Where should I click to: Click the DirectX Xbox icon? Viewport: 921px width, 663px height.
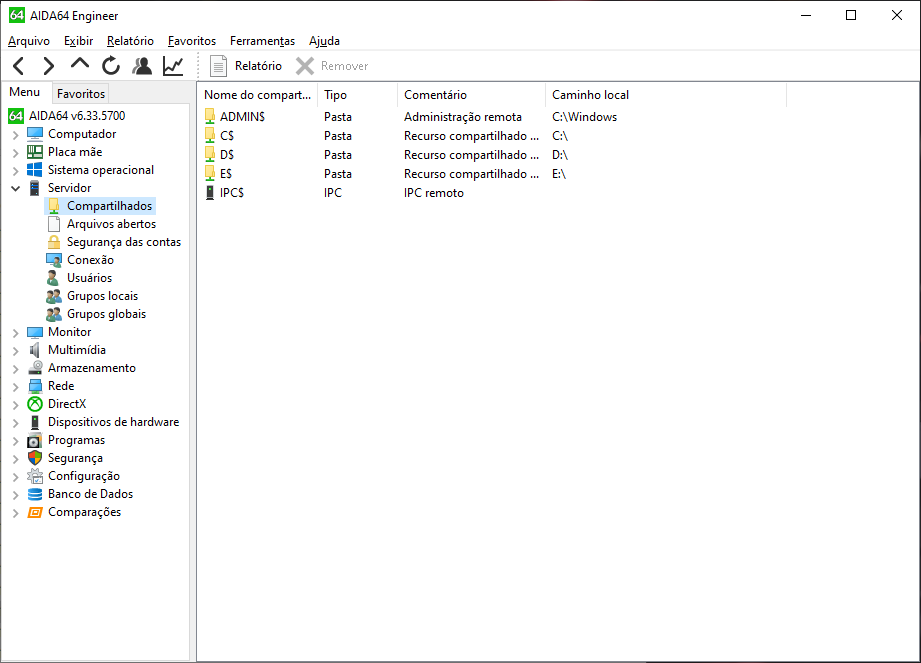[35, 404]
